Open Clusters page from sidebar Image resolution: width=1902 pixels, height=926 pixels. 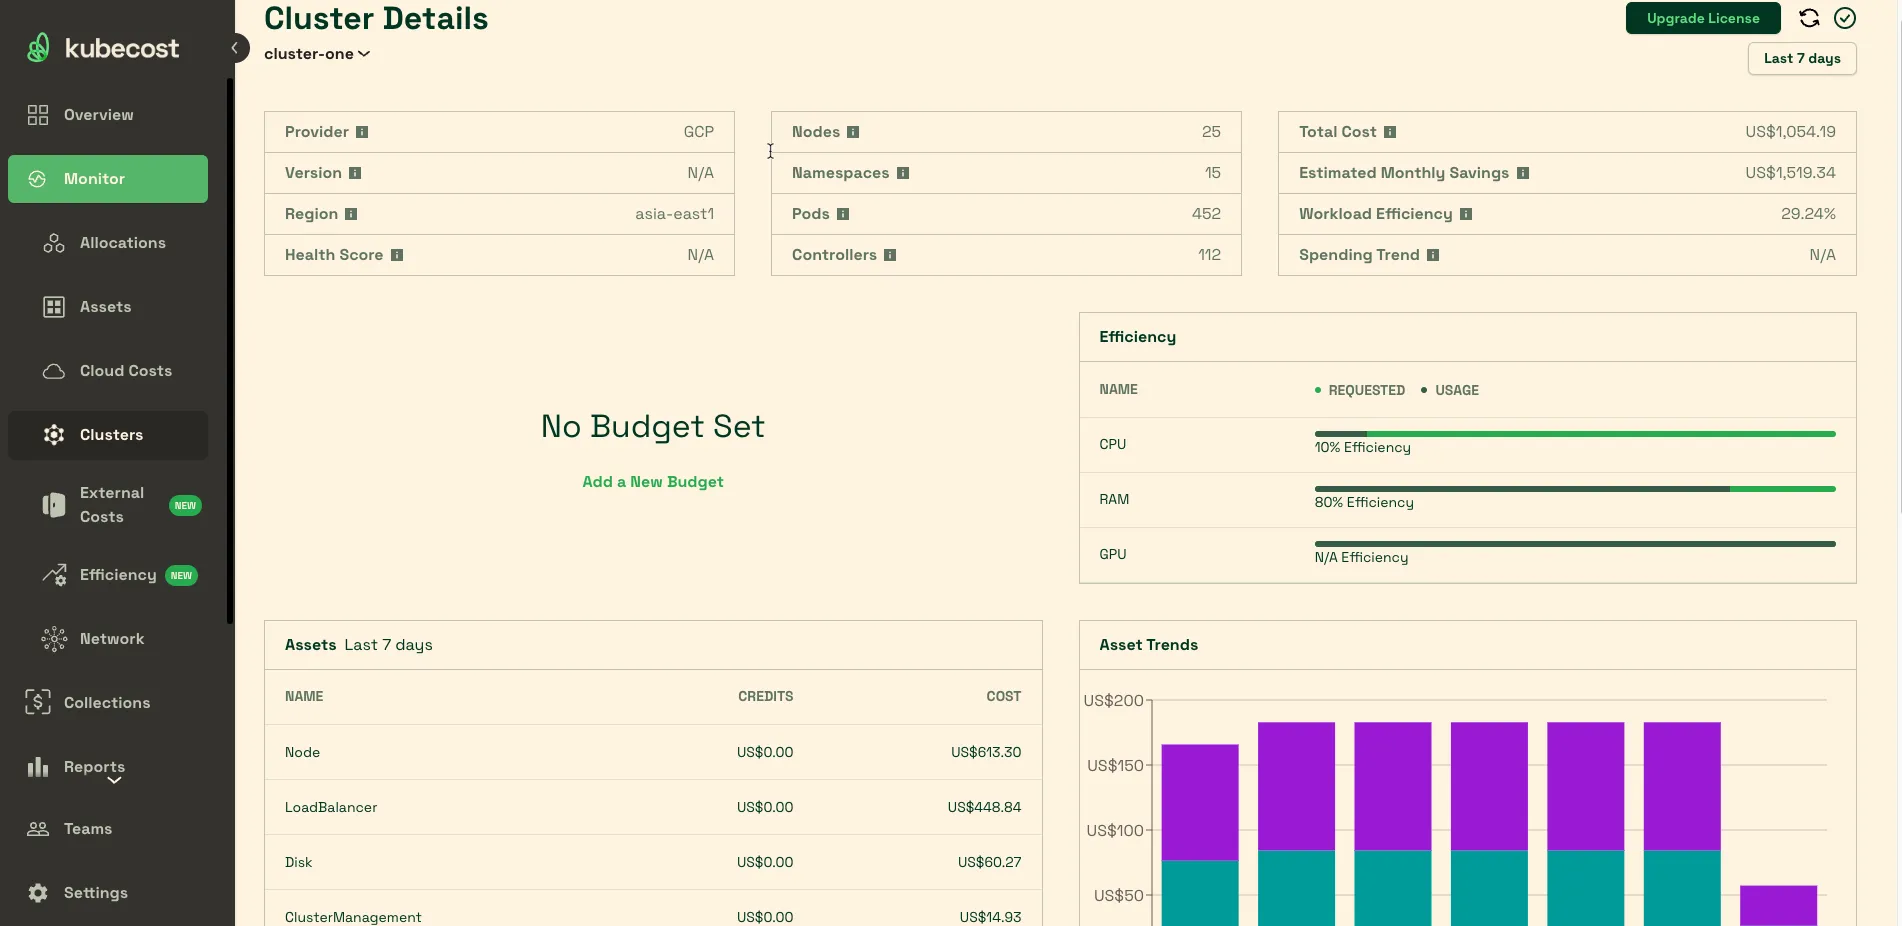click(108, 435)
